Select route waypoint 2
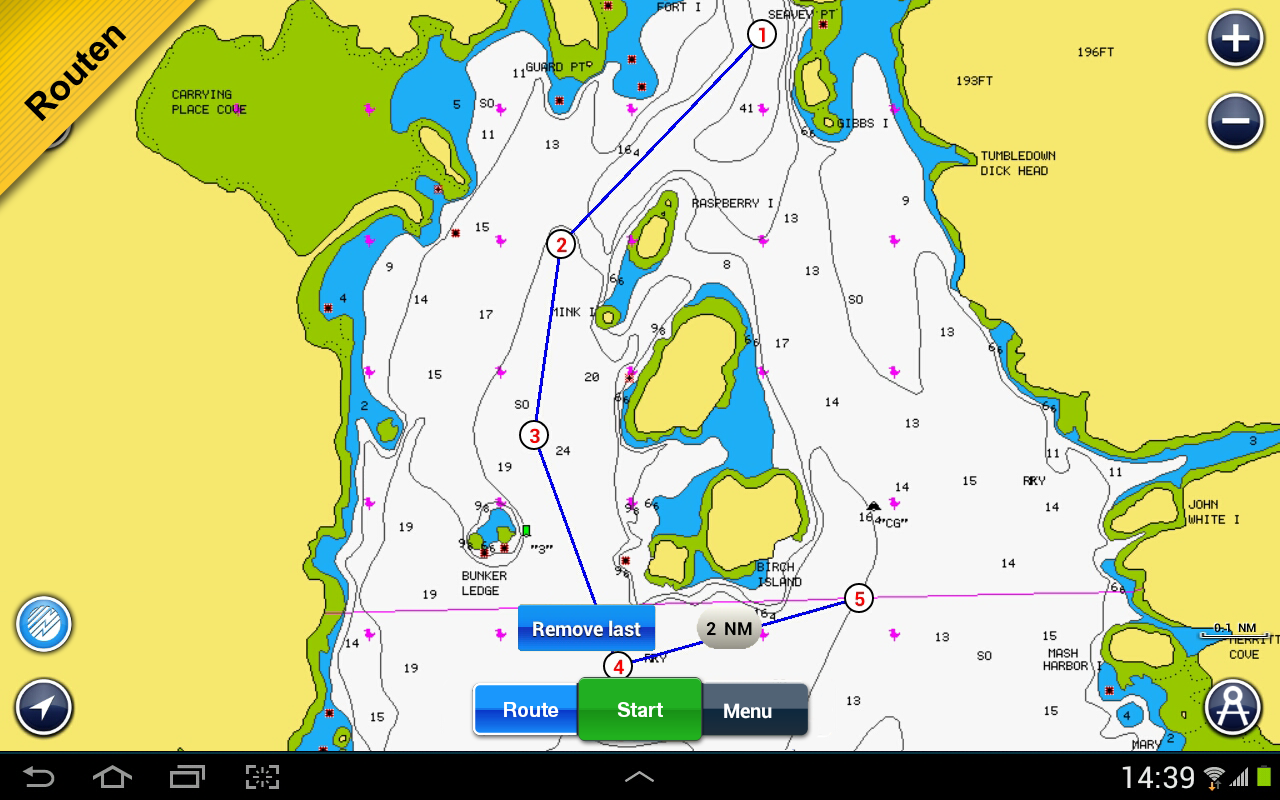This screenshot has width=1280, height=800. click(x=561, y=244)
